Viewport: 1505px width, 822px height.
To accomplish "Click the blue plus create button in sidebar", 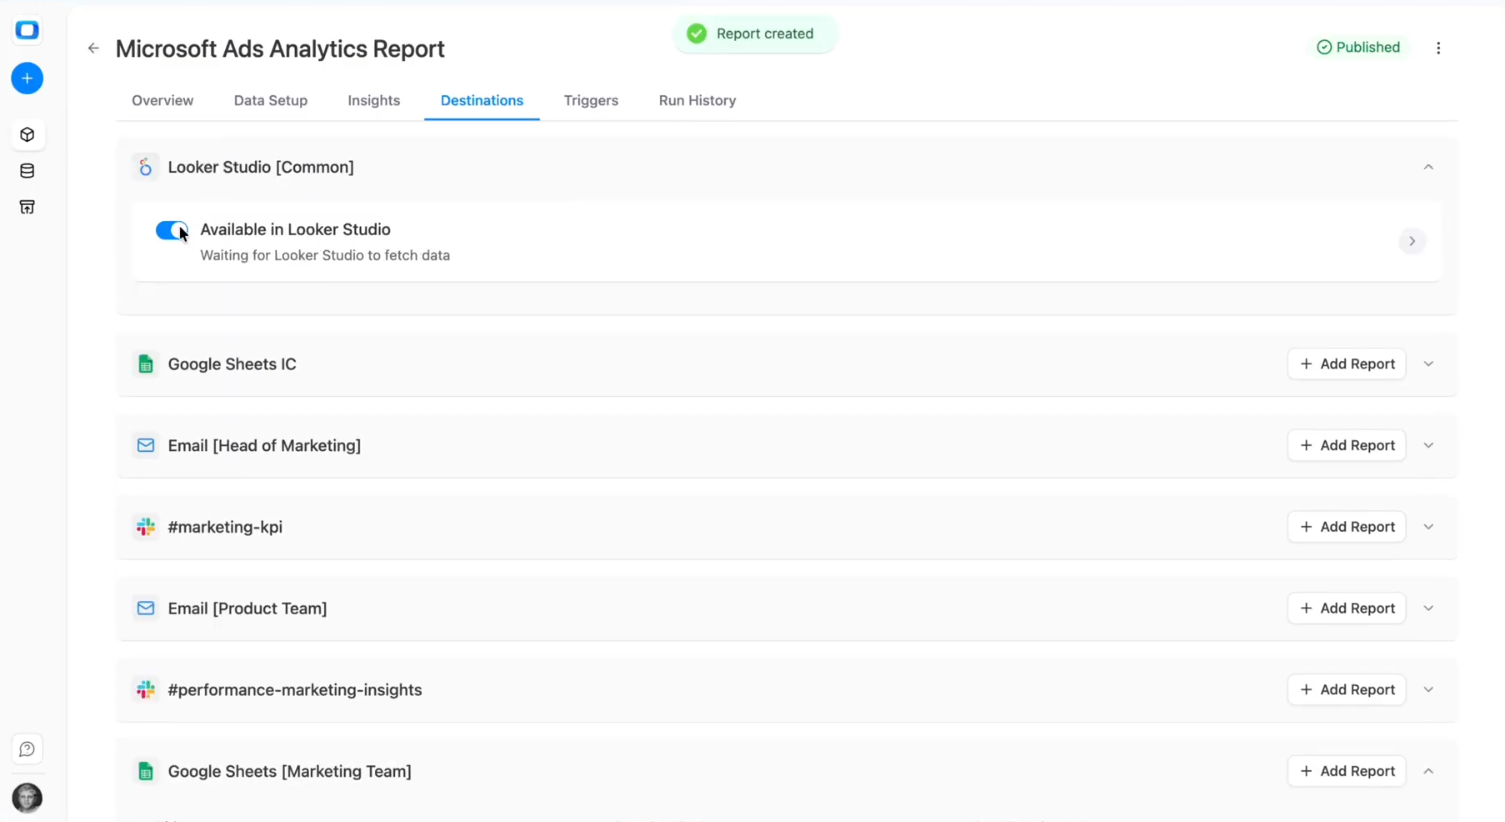I will click(x=27, y=78).
